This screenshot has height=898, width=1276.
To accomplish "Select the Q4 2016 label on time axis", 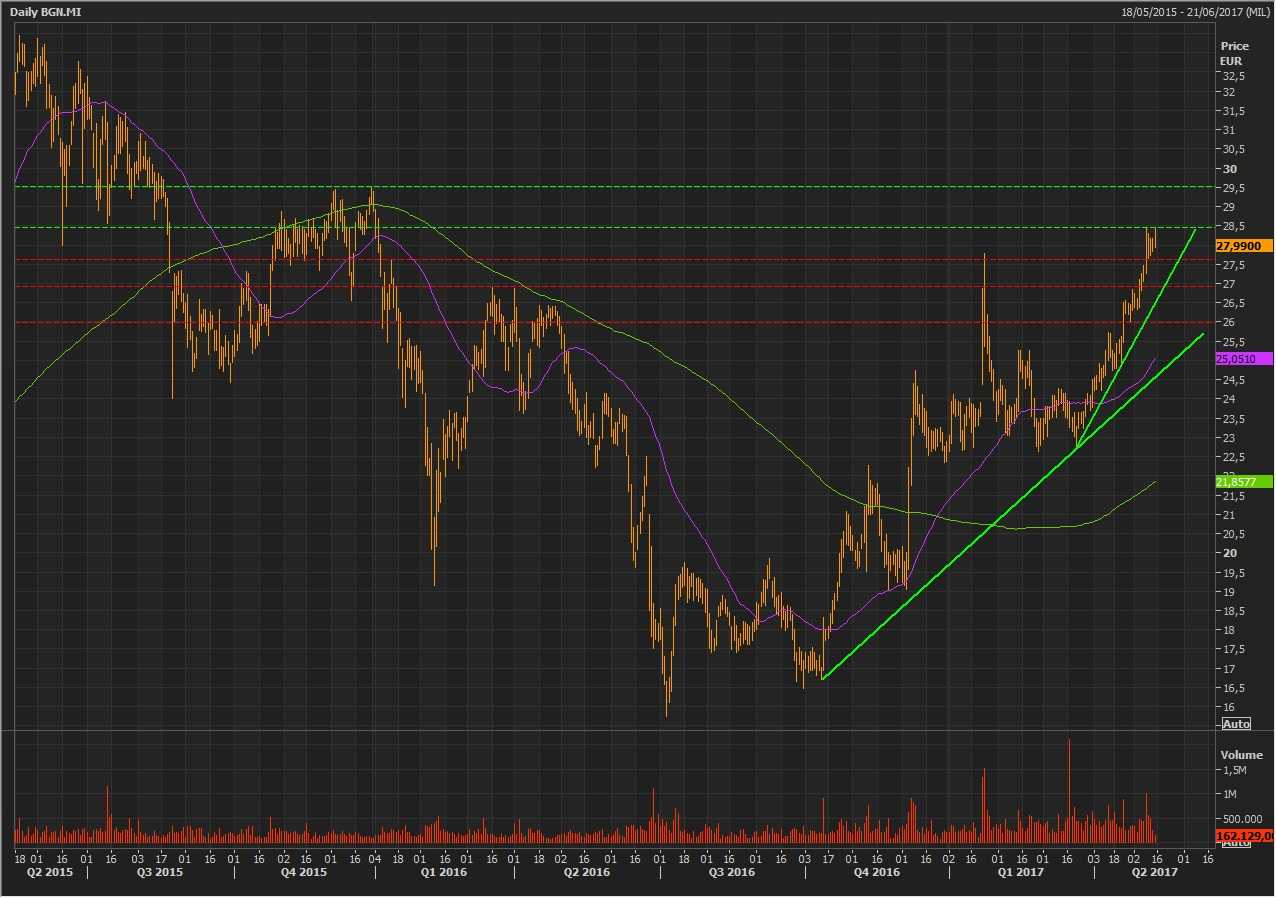I will click(877, 873).
